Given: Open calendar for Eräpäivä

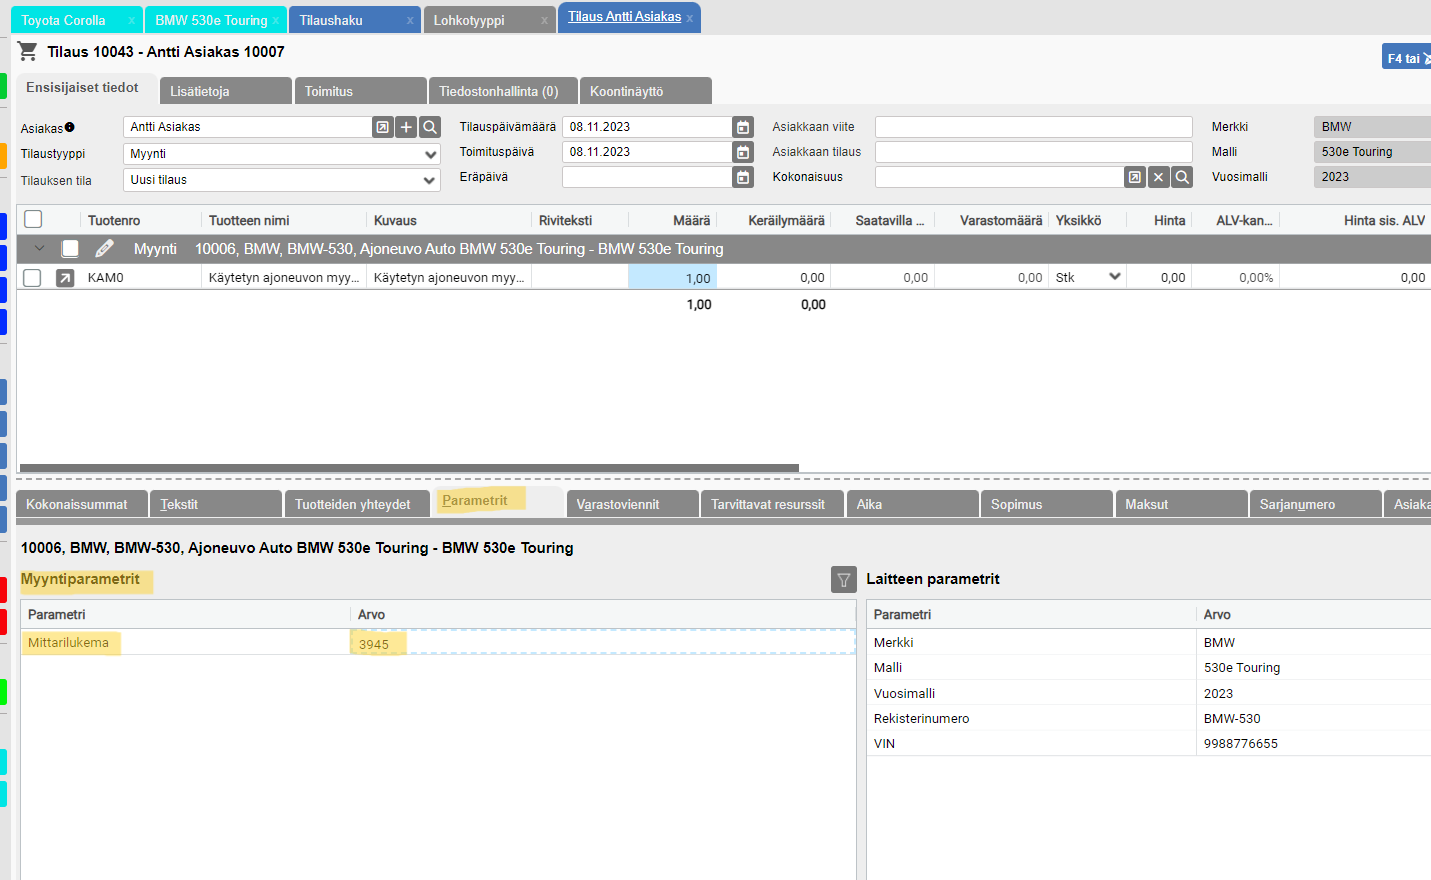Looking at the screenshot, I should click(x=743, y=177).
